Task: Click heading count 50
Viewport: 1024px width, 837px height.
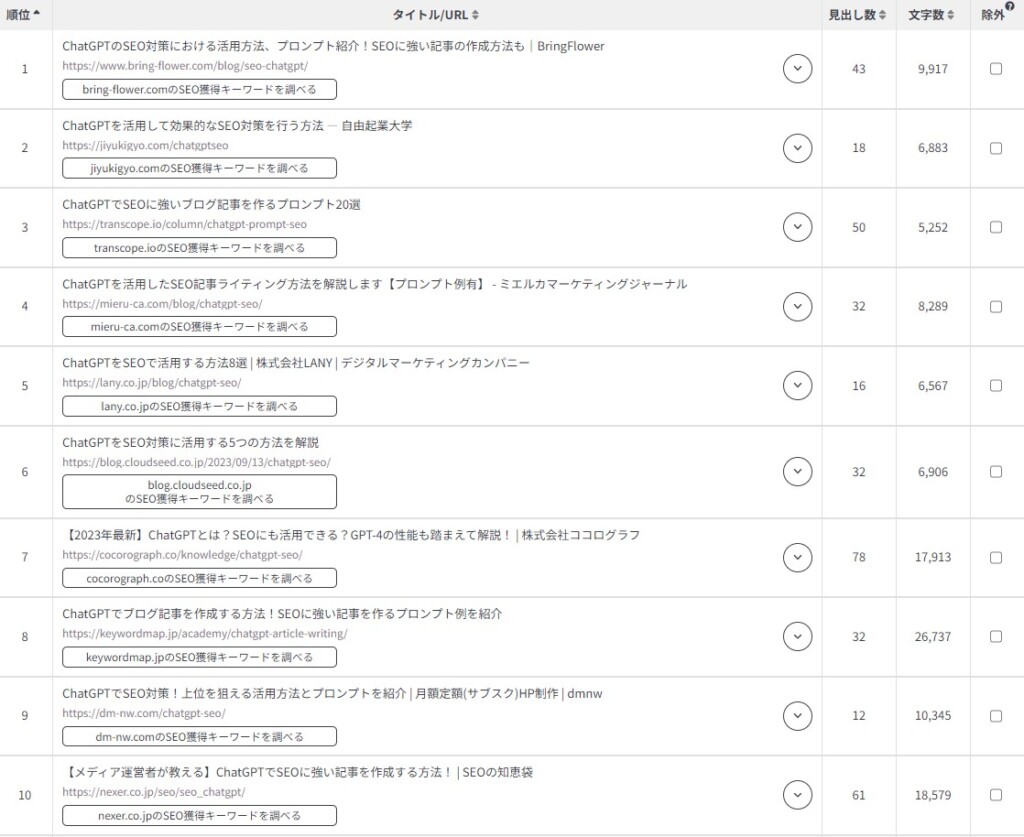Action: [858, 227]
